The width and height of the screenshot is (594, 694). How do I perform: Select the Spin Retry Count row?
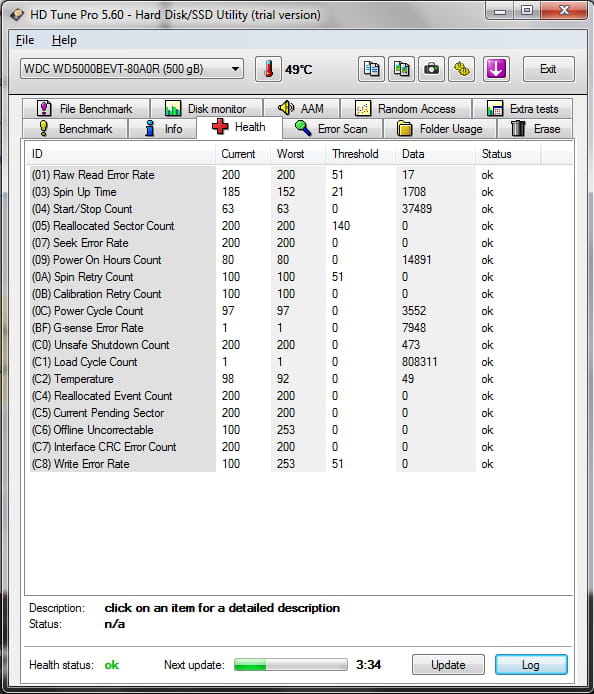[286, 277]
